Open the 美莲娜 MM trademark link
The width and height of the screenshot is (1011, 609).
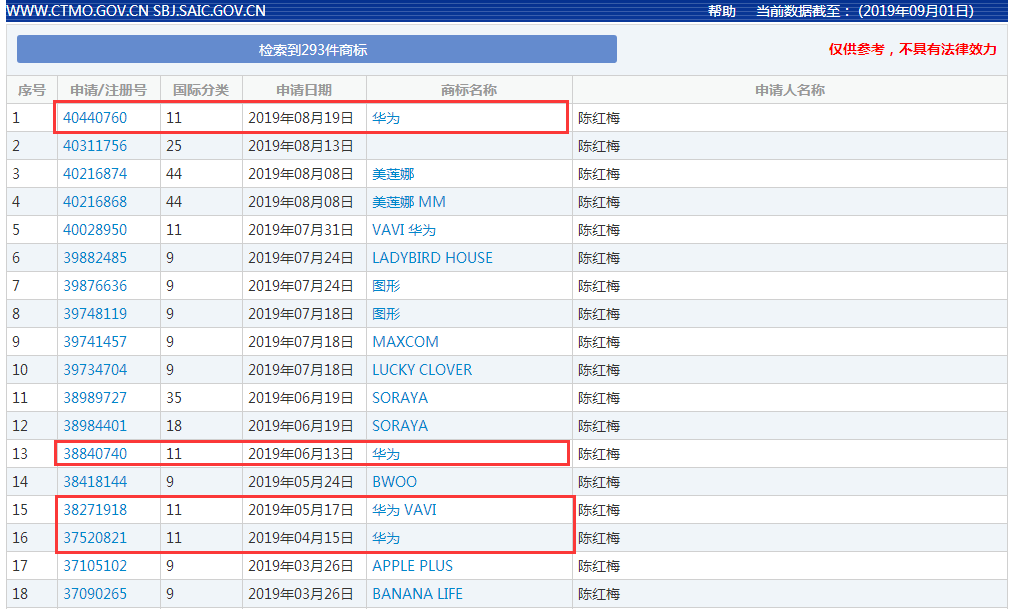tap(409, 202)
